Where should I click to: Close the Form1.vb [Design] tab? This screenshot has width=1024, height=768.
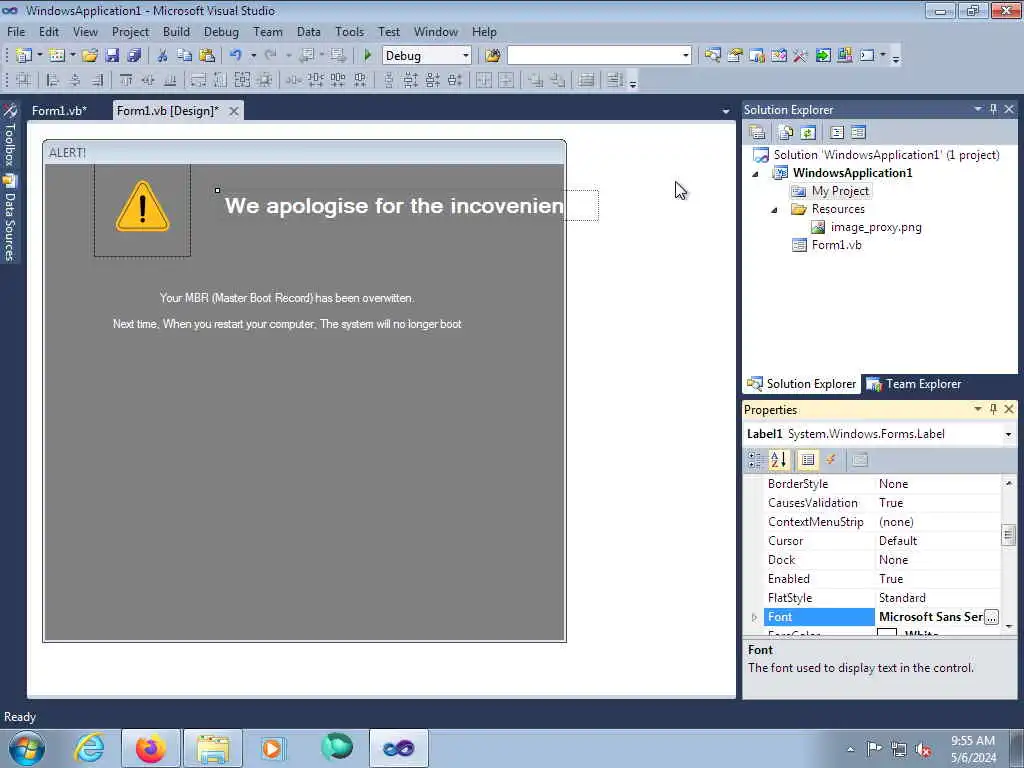(x=233, y=111)
